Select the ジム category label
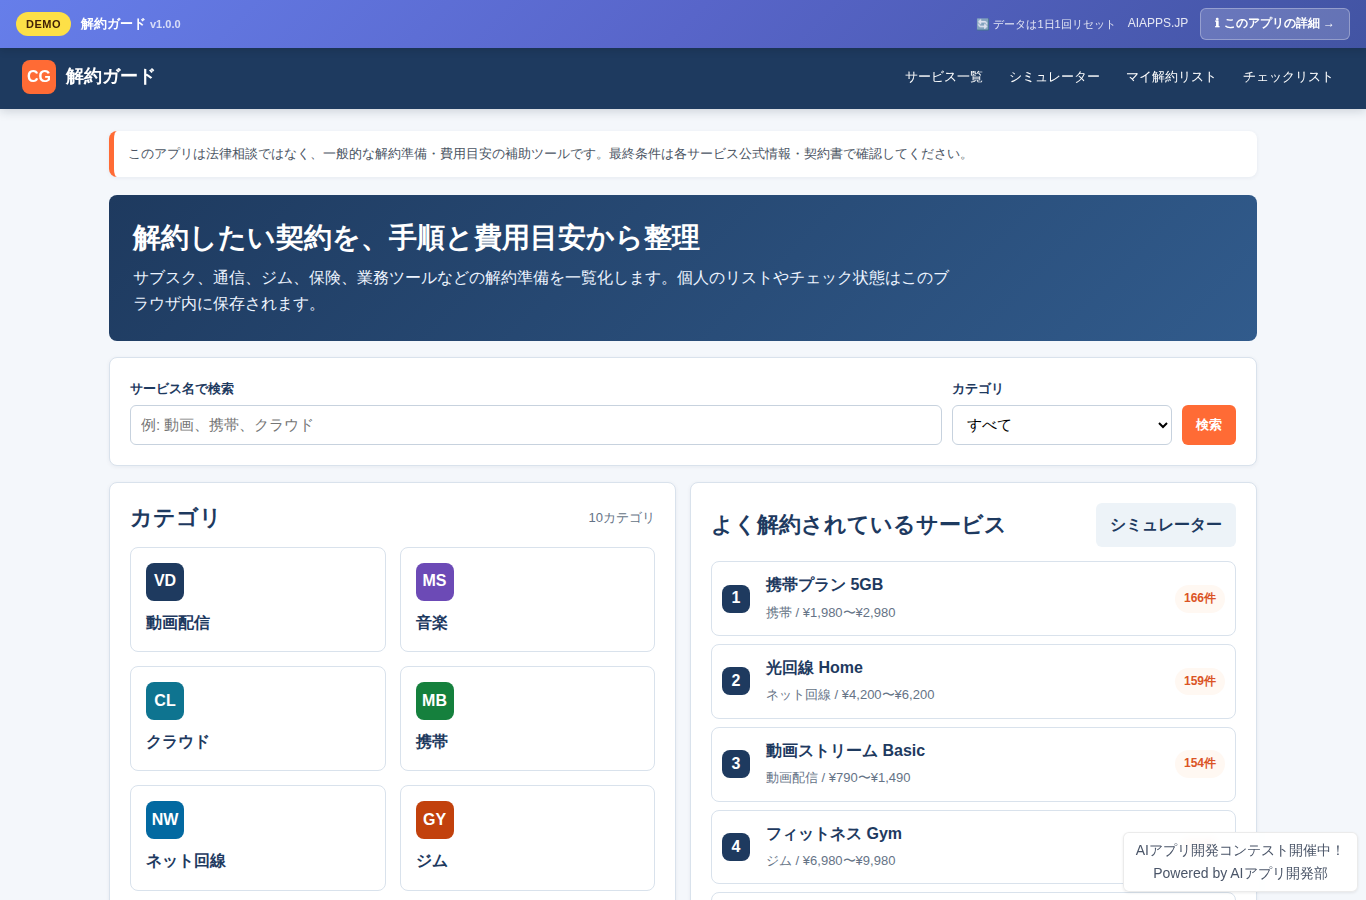Viewport: 1366px width, 900px height. coord(432,861)
